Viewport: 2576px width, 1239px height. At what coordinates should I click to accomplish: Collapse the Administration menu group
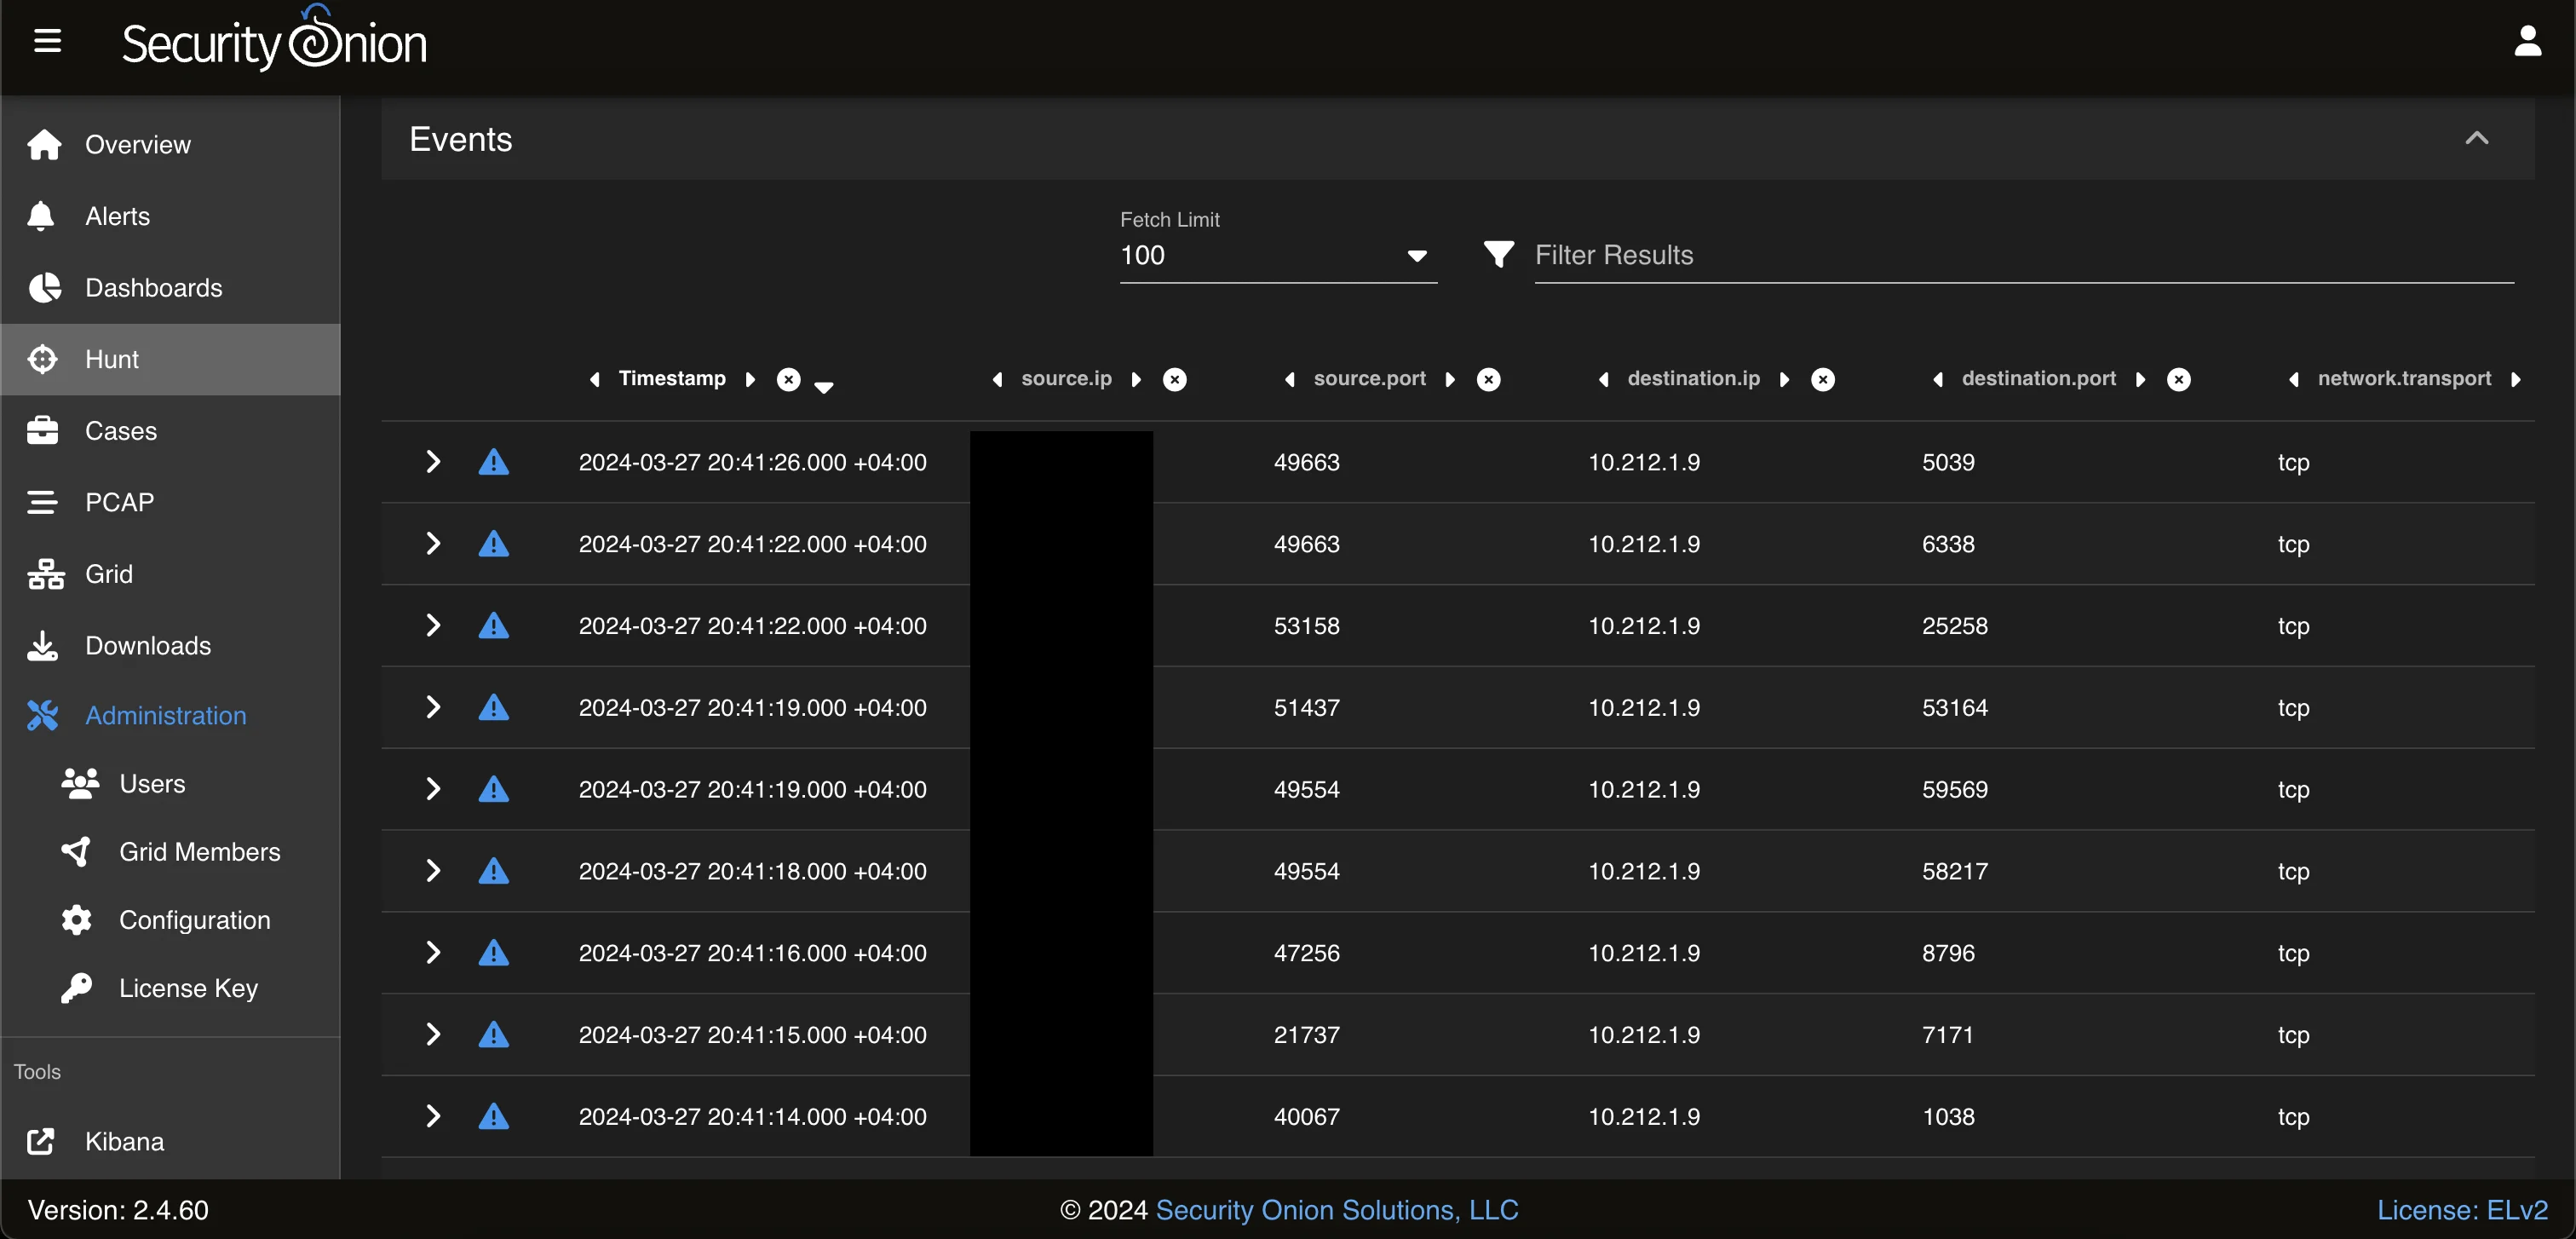pos(170,716)
